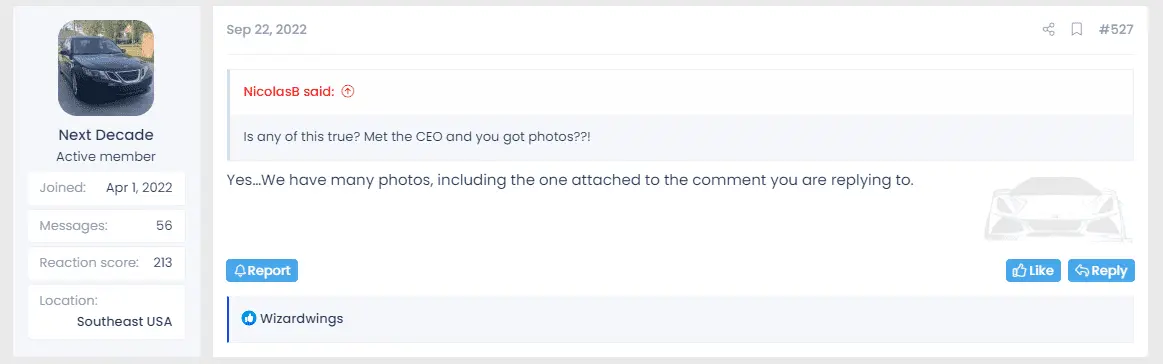Click Wizardwings in the reactions list
Image resolution: width=1163 pixels, height=364 pixels.
[301, 319]
